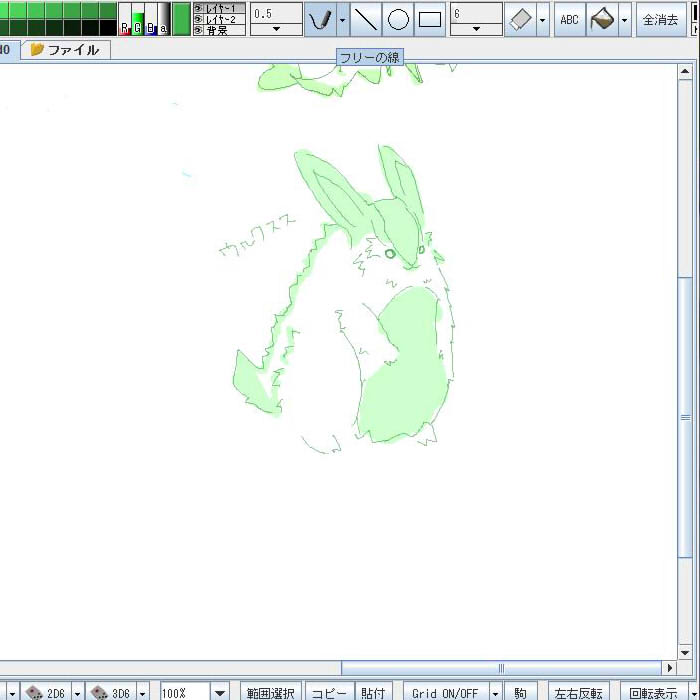Select the 背景 layer row
Viewport: 700px width, 700px height.
(x=219, y=30)
